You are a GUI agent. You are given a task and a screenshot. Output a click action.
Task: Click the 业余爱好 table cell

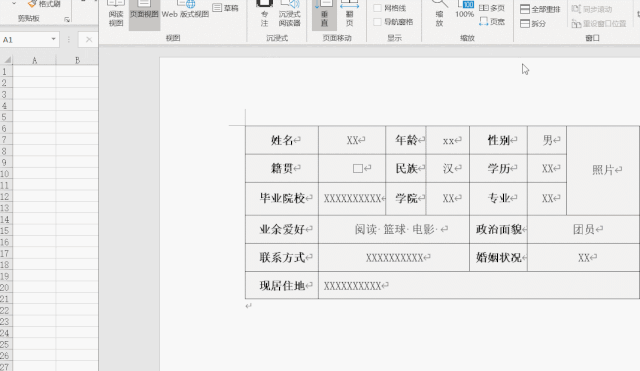[x=282, y=229]
